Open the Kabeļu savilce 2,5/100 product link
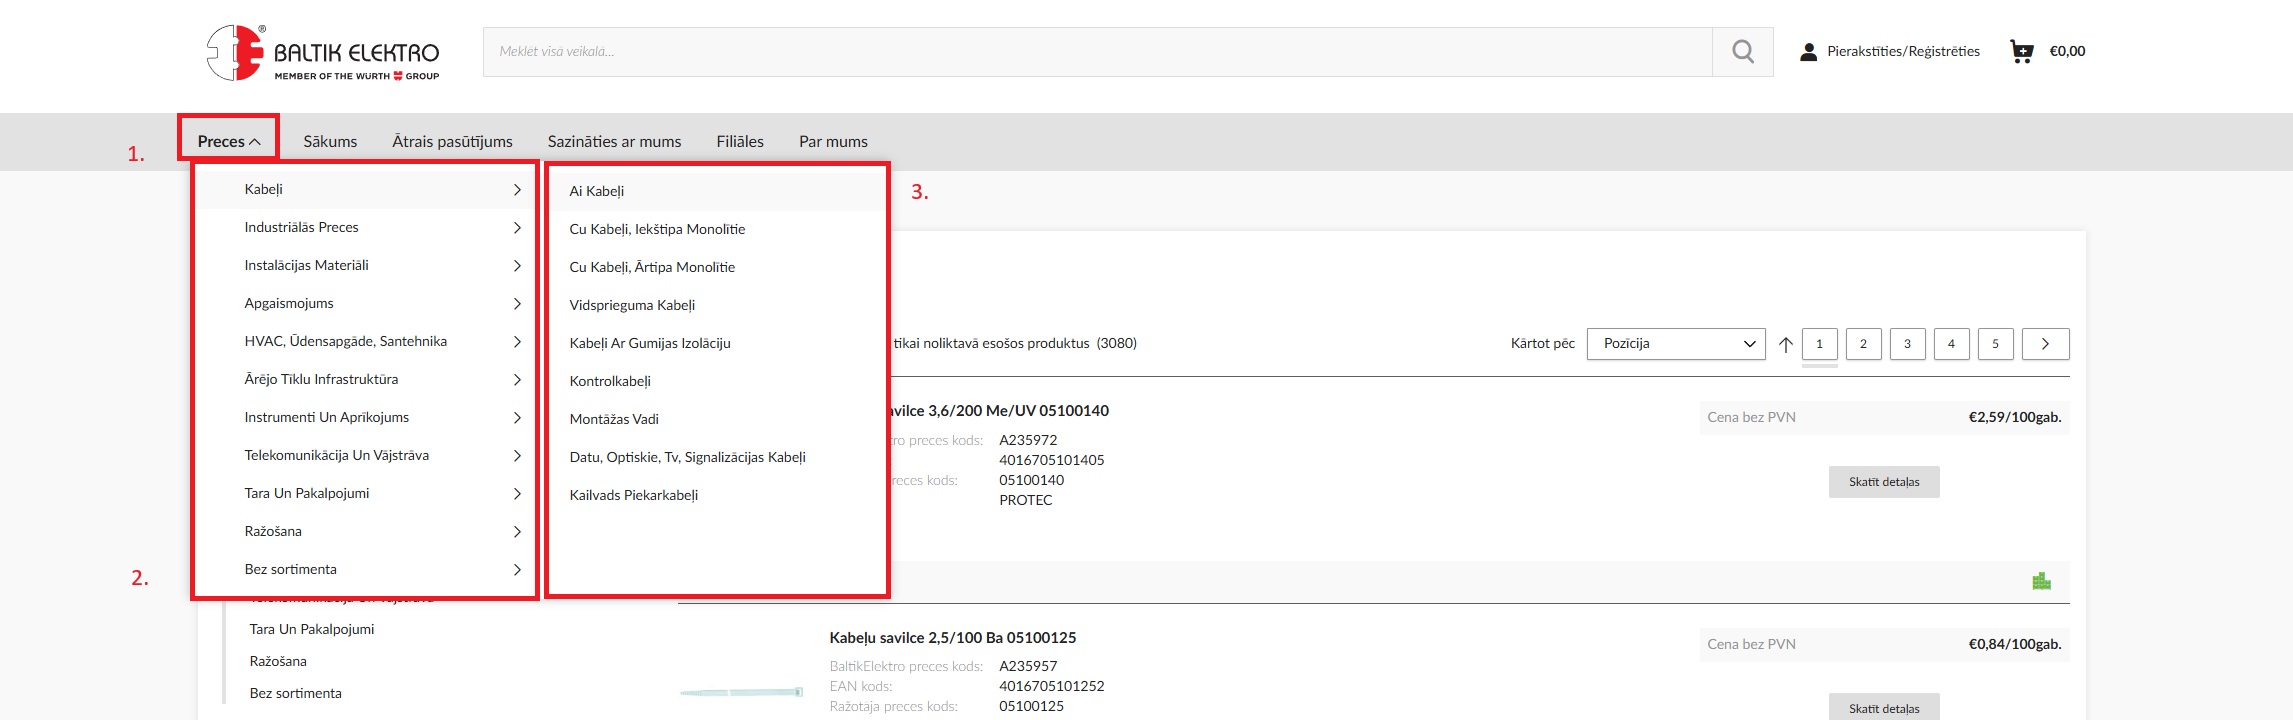The width and height of the screenshot is (2293, 720). coord(952,638)
